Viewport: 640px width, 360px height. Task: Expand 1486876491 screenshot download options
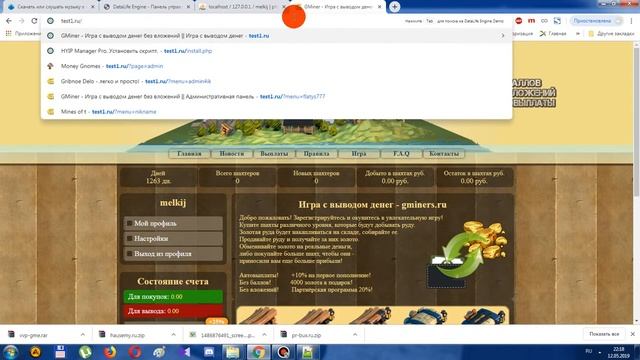(264, 334)
